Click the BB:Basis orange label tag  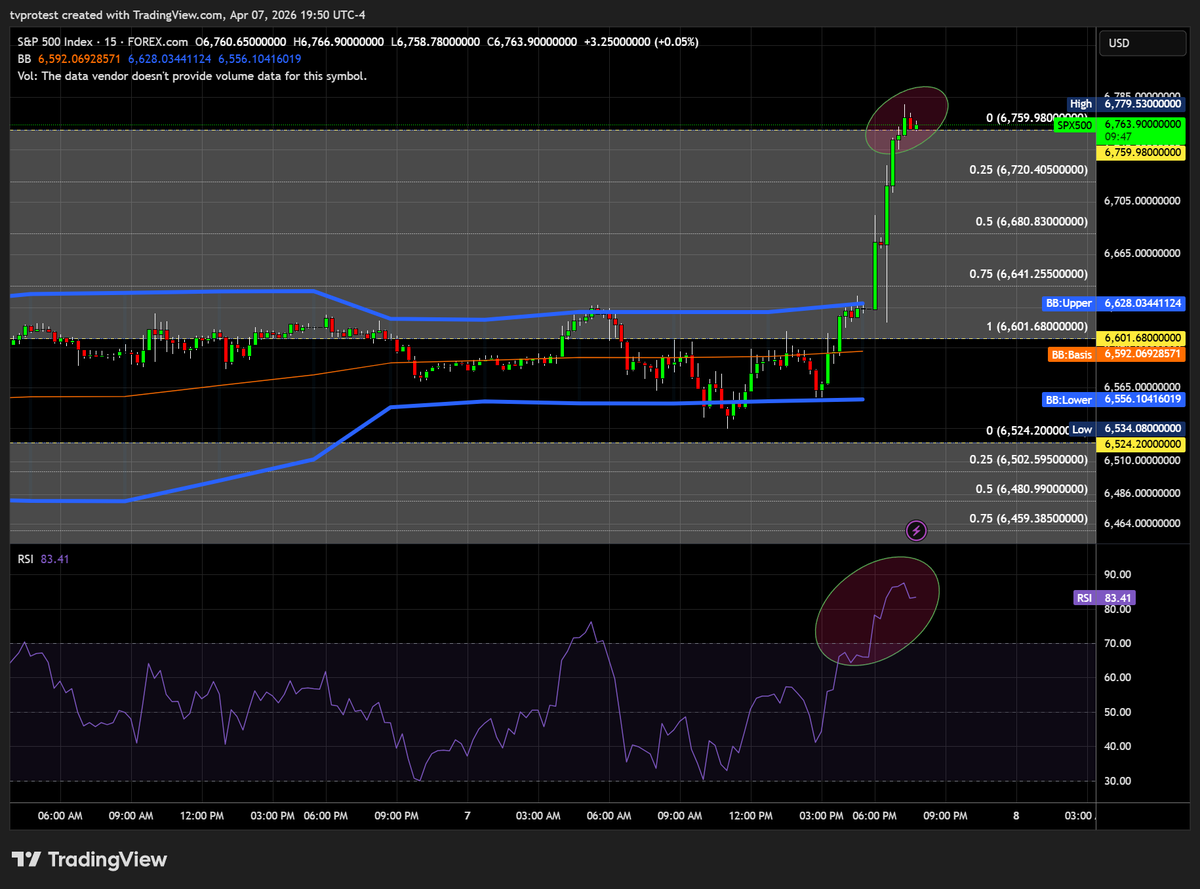1071,354
